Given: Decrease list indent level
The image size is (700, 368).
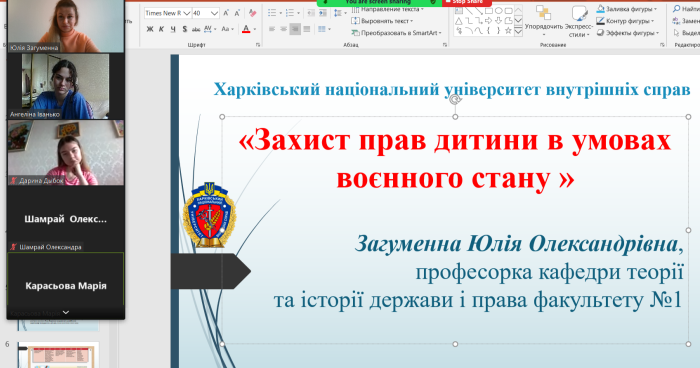Looking at the screenshot, I should click(x=311, y=13).
